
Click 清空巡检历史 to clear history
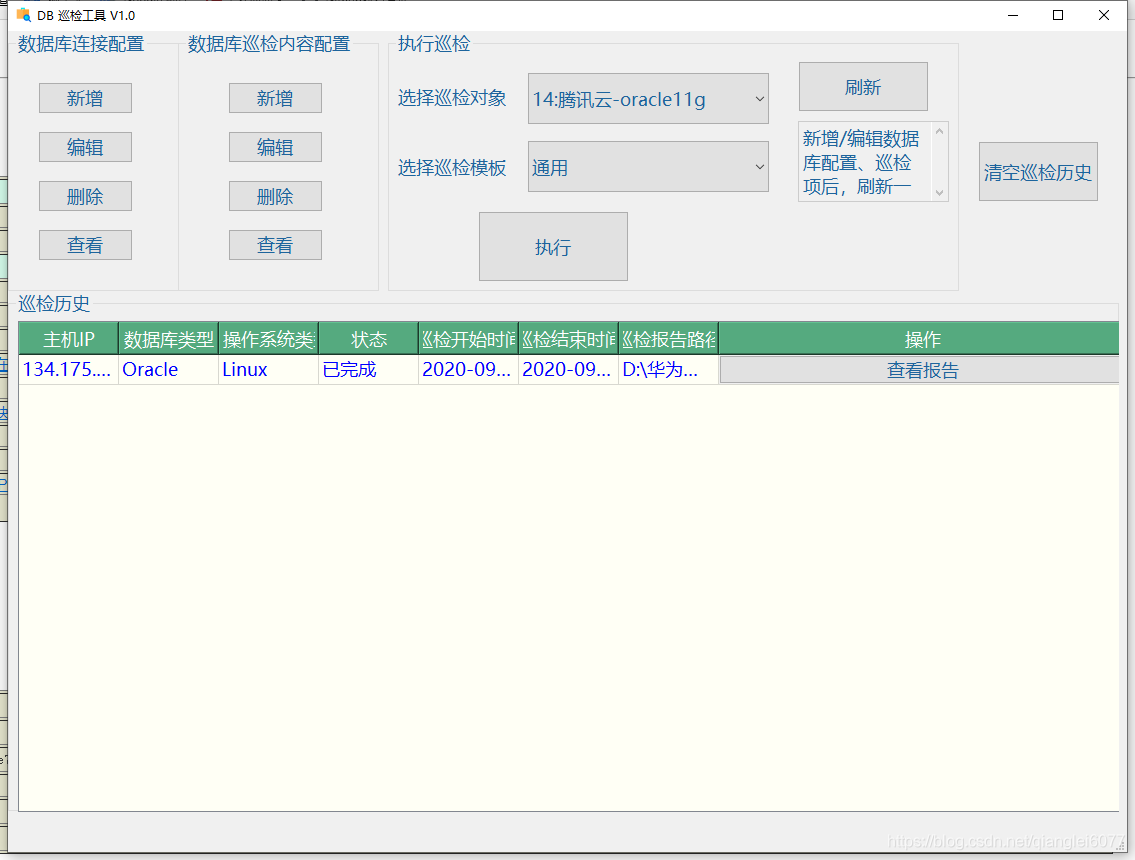1038,171
